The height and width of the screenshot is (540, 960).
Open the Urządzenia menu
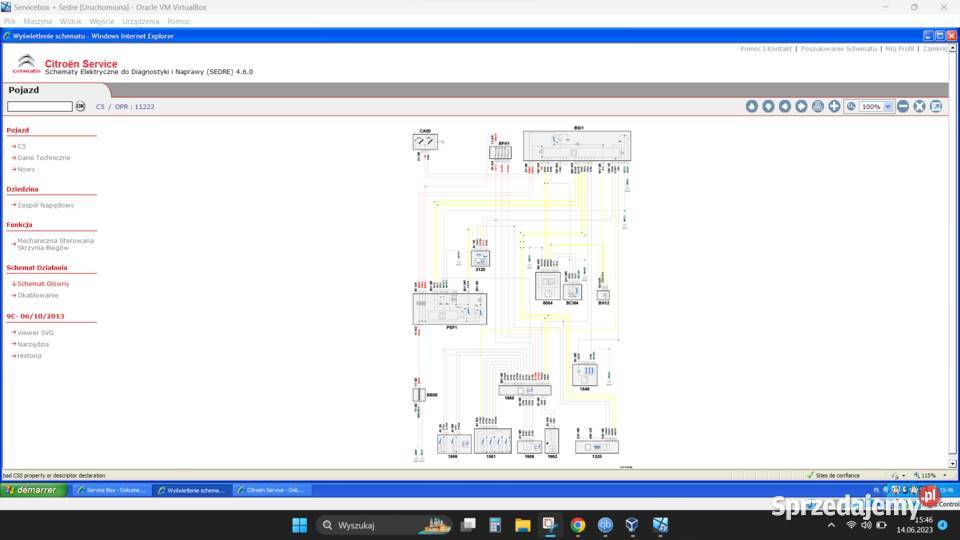coord(140,20)
